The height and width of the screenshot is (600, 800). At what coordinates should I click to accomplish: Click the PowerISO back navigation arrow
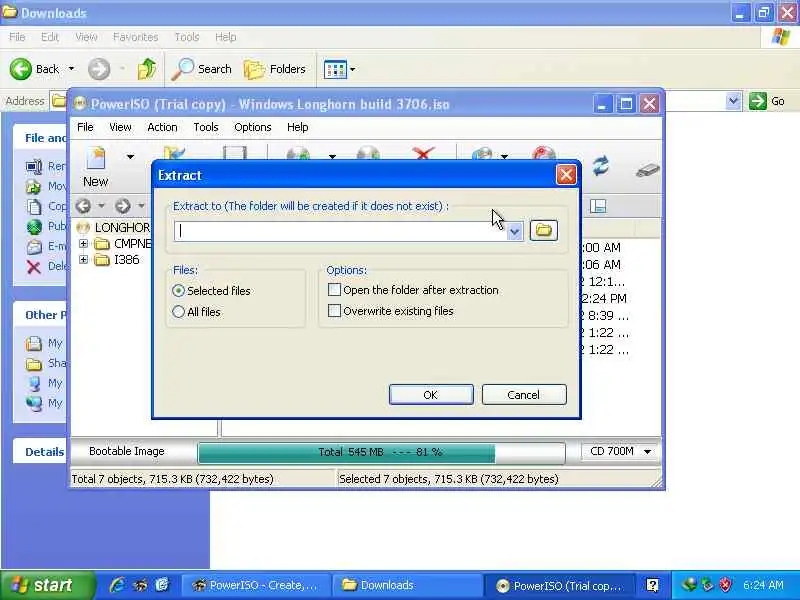coord(83,206)
